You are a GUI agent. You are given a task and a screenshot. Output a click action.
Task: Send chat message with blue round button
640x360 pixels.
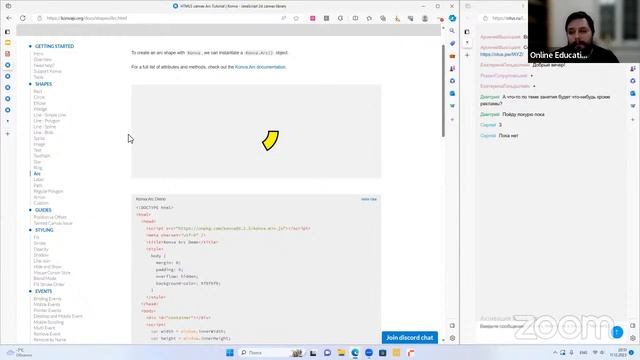pyautogui.click(x=617, y=332)
